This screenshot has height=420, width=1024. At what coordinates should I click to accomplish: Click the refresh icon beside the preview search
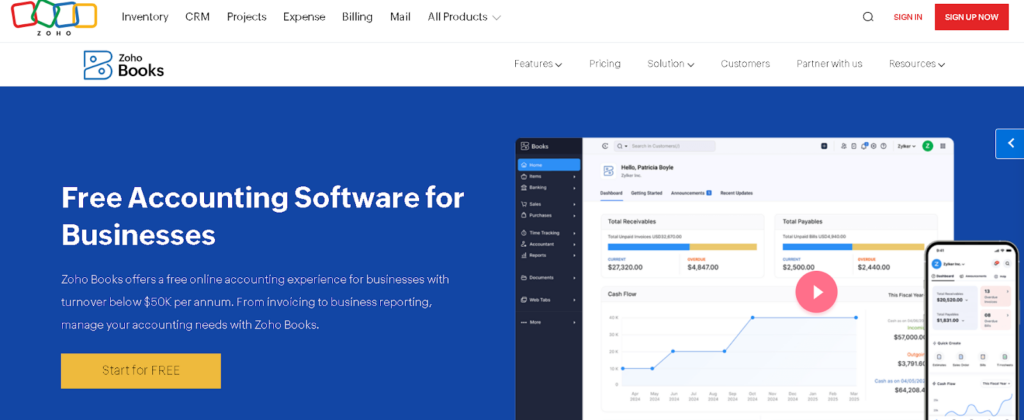pyautogui.click(x=605, y=146)
